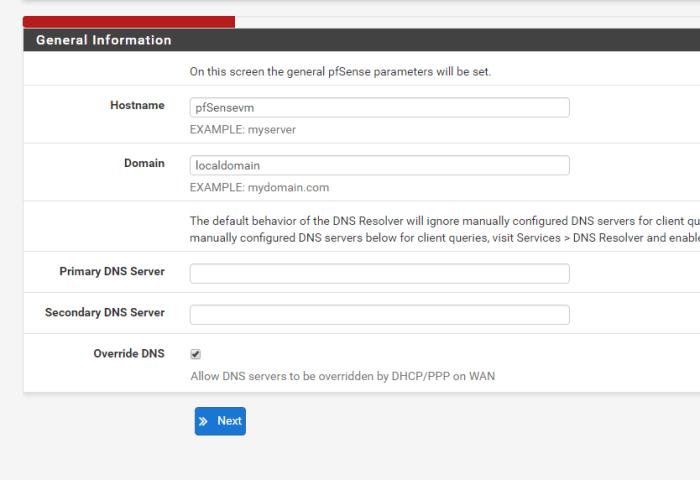The image size is (700, 480).
Task: Focus the Hostname field containing pfSensevm
Action: 379,107
